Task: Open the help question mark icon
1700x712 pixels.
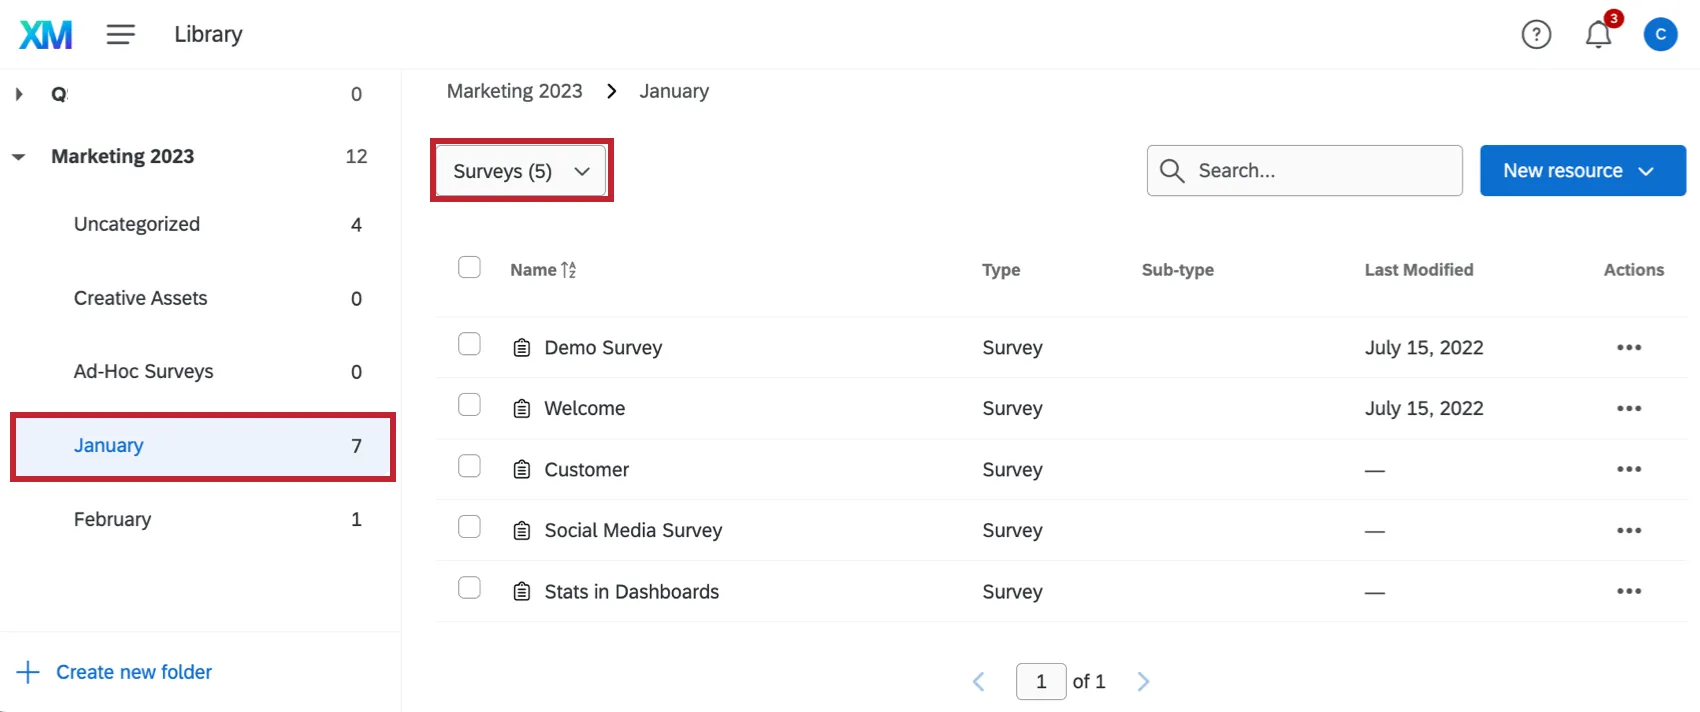Action: (x=1536, y=35)
